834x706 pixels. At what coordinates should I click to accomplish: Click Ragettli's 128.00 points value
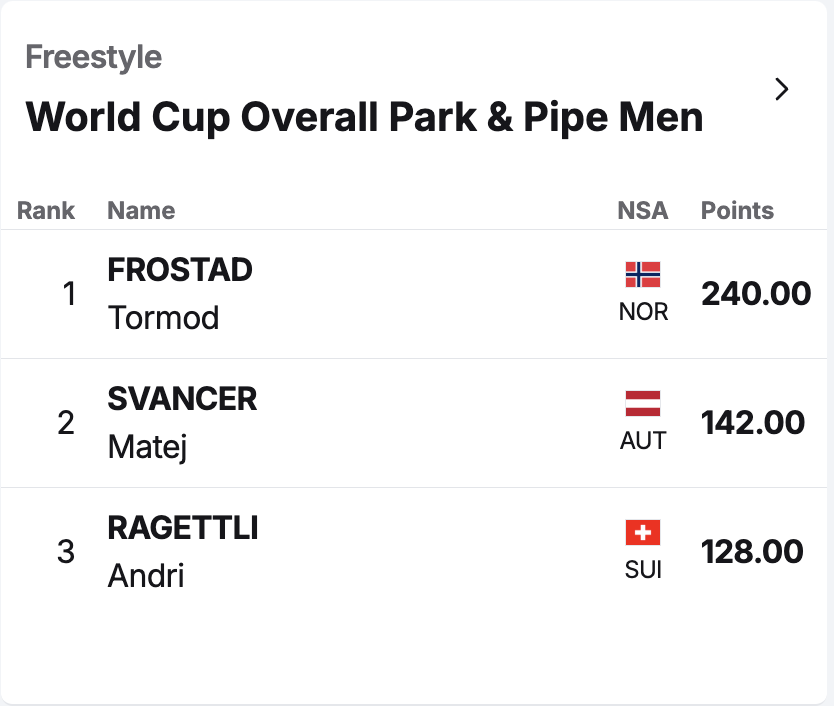(752, 552)
